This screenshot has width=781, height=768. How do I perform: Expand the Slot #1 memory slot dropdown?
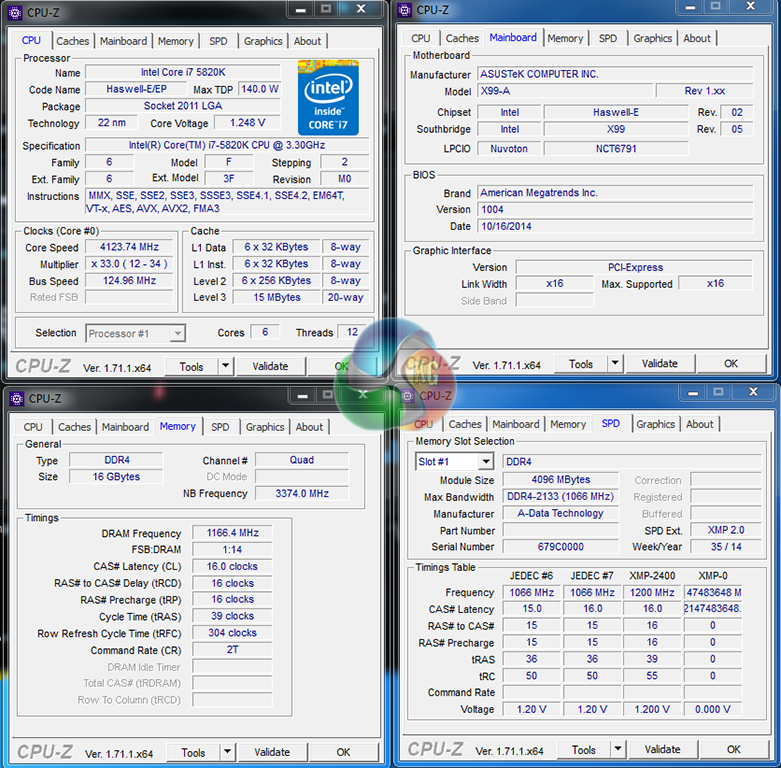pyautogui.click(x=486, y=462)
